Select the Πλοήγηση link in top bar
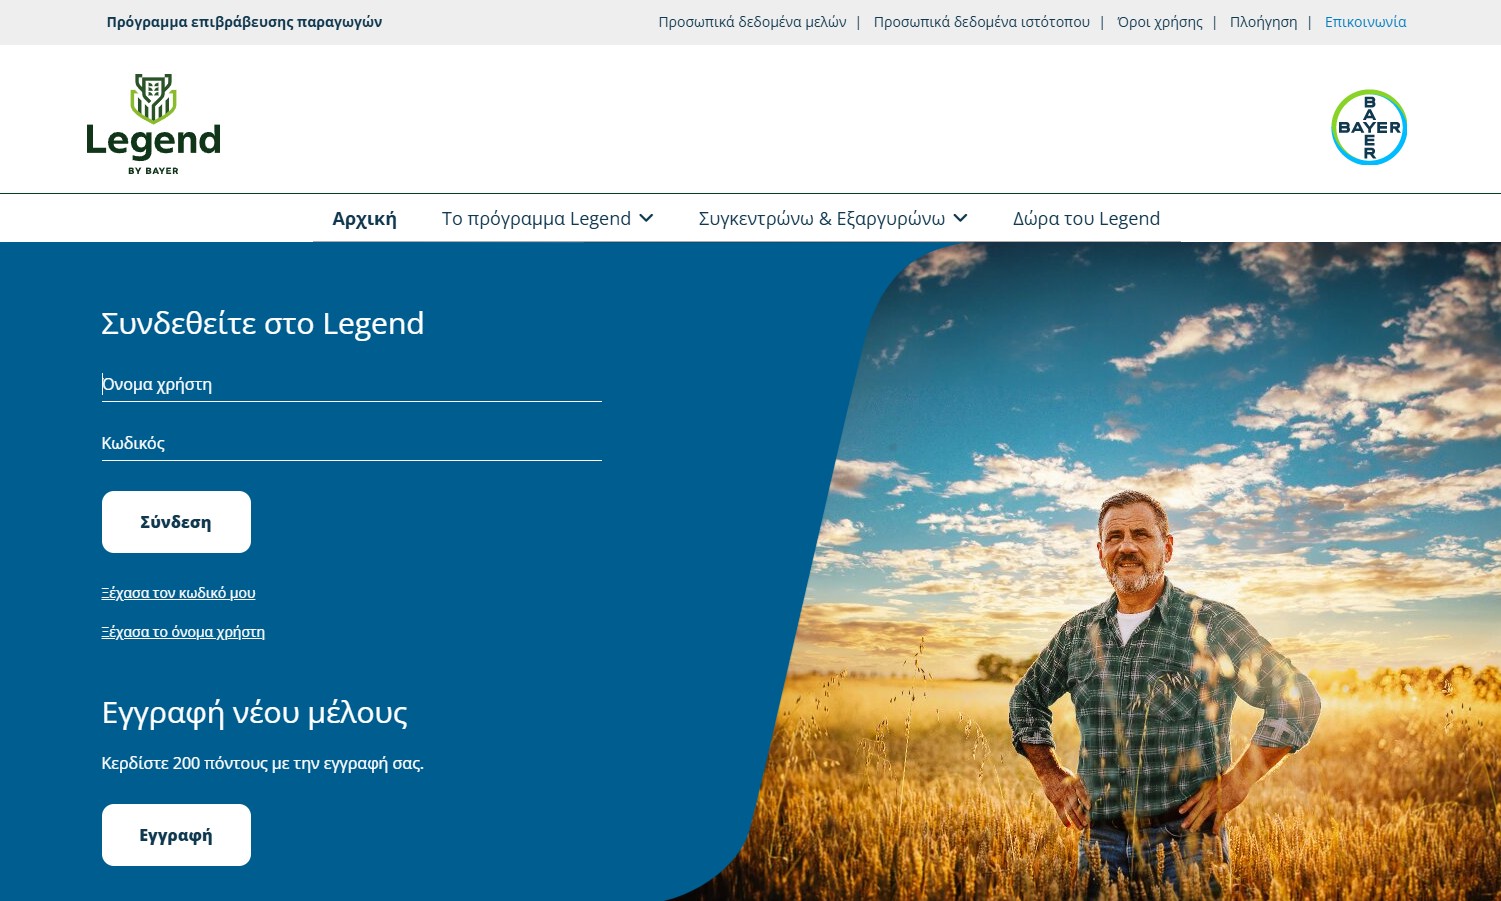1501x901 pixels. click(1263, 22)
